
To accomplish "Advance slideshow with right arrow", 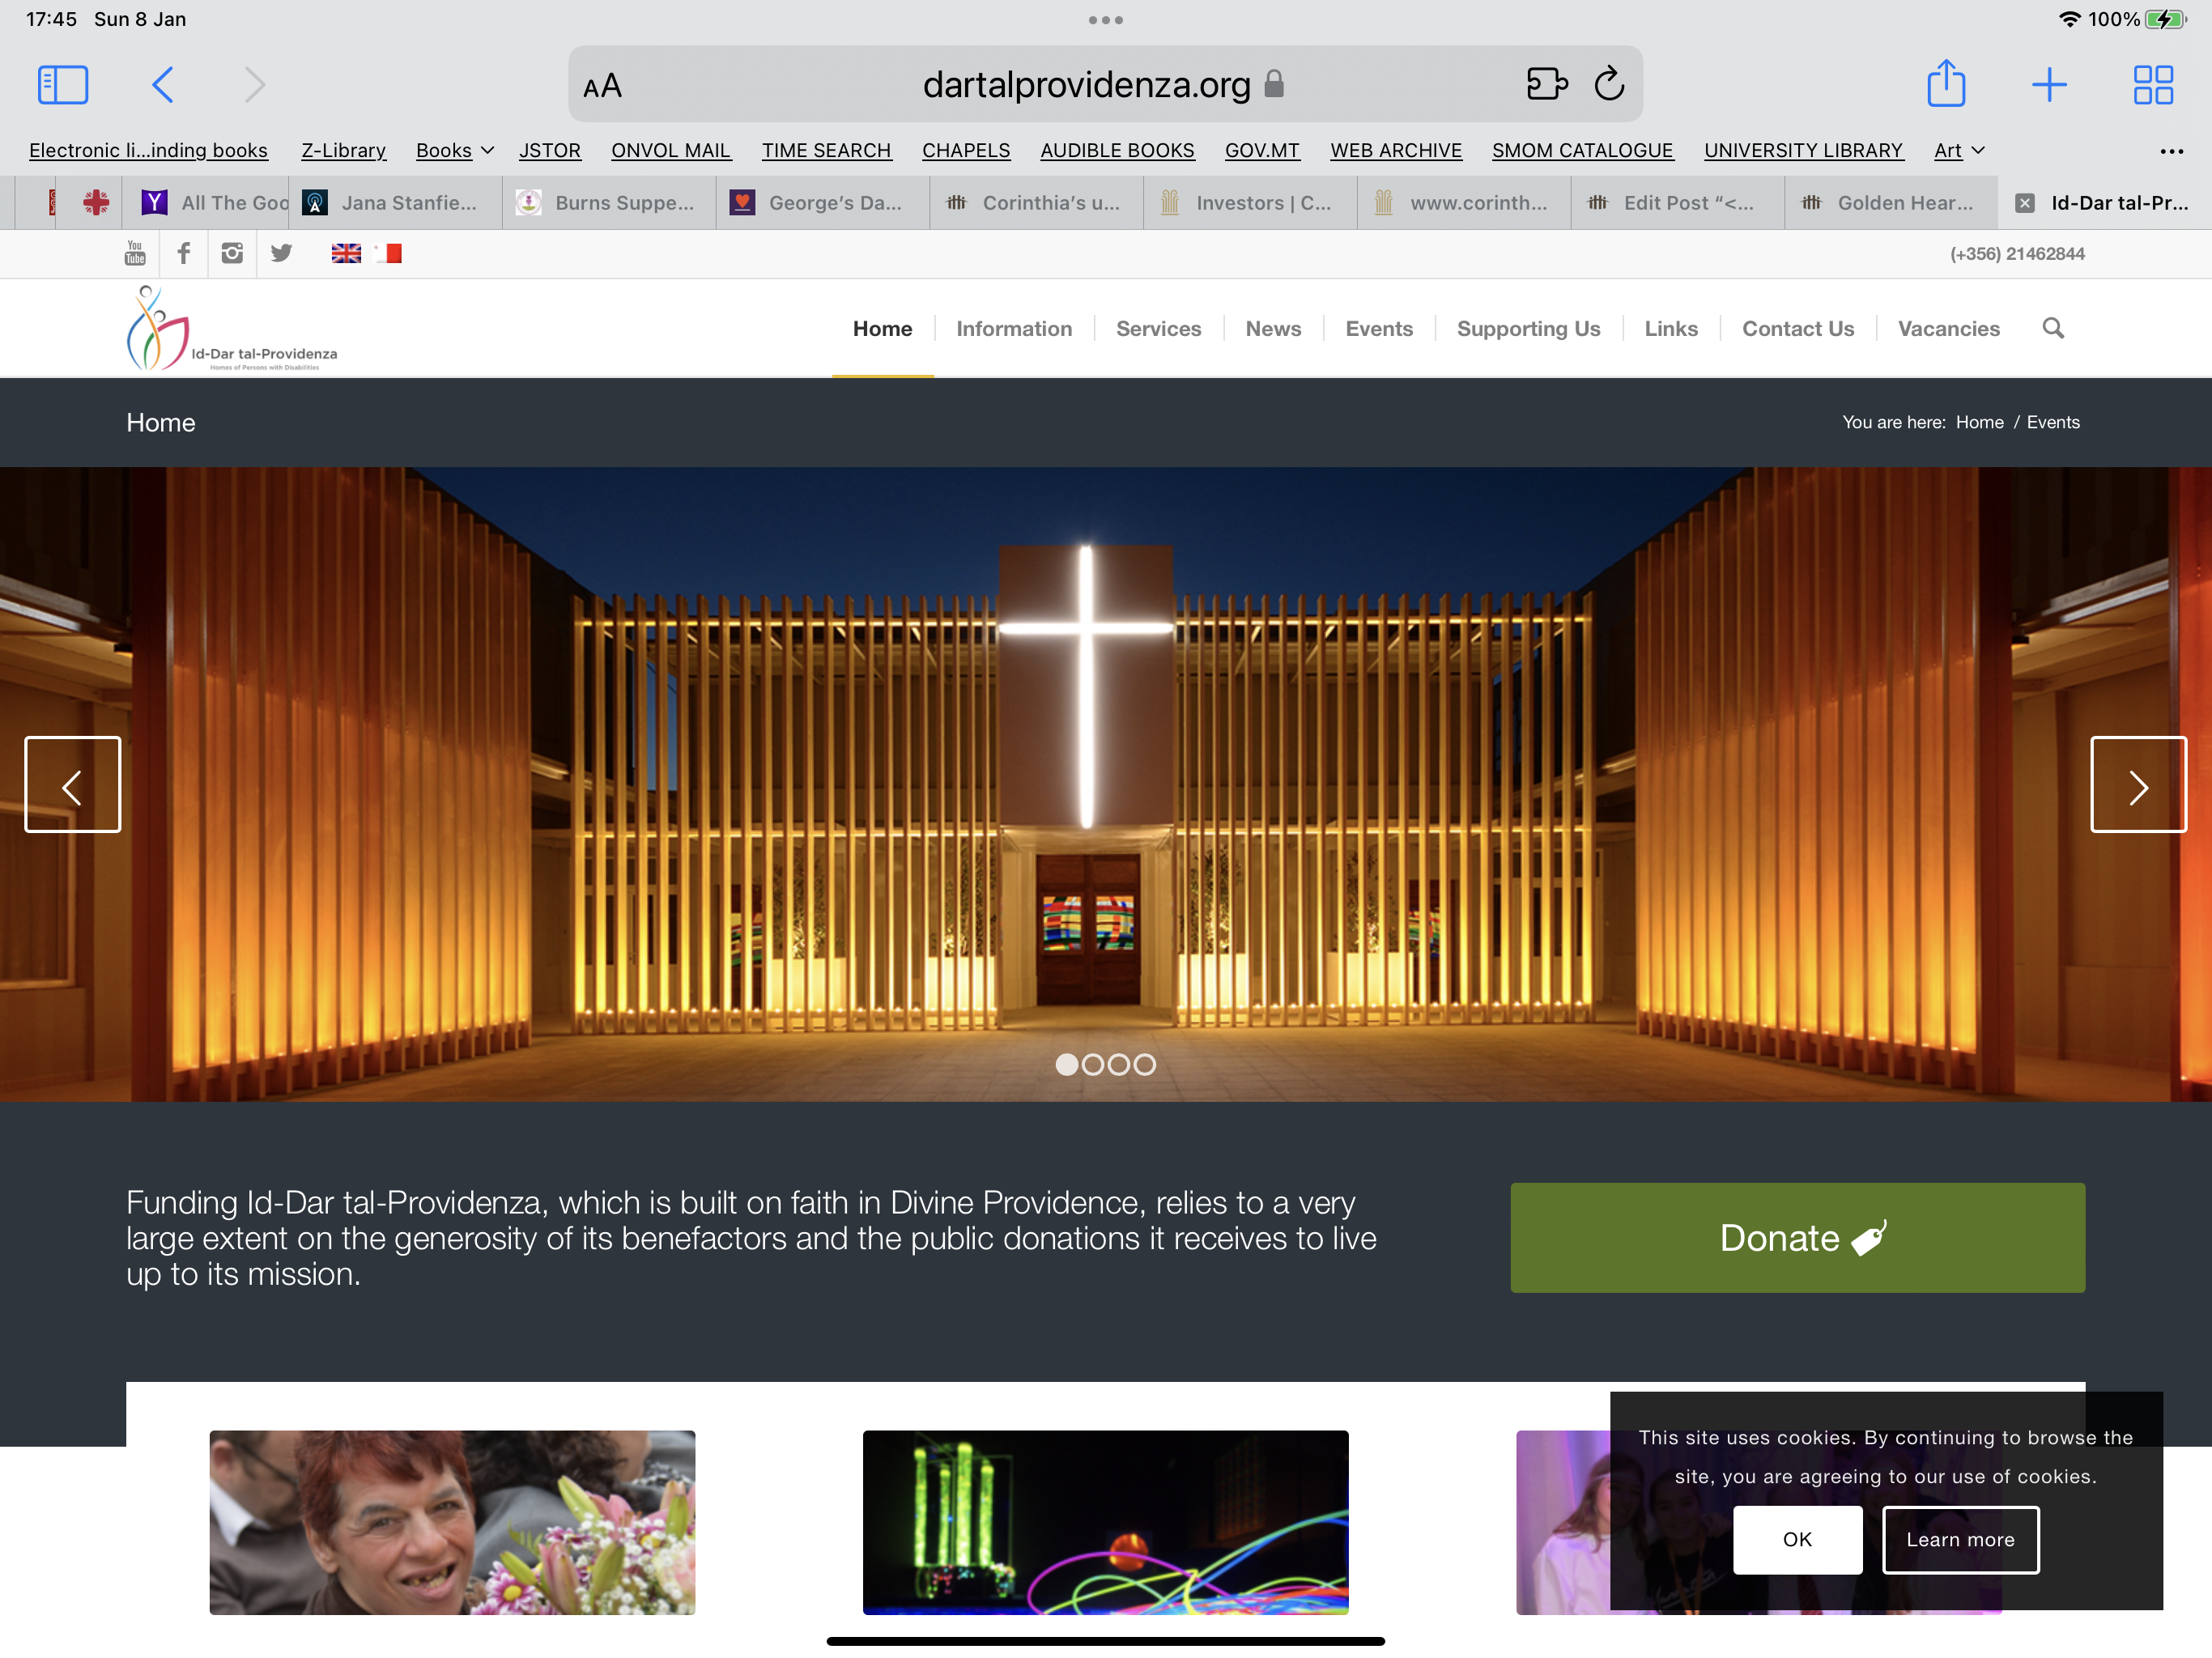I will click(x=2138, y=785).
